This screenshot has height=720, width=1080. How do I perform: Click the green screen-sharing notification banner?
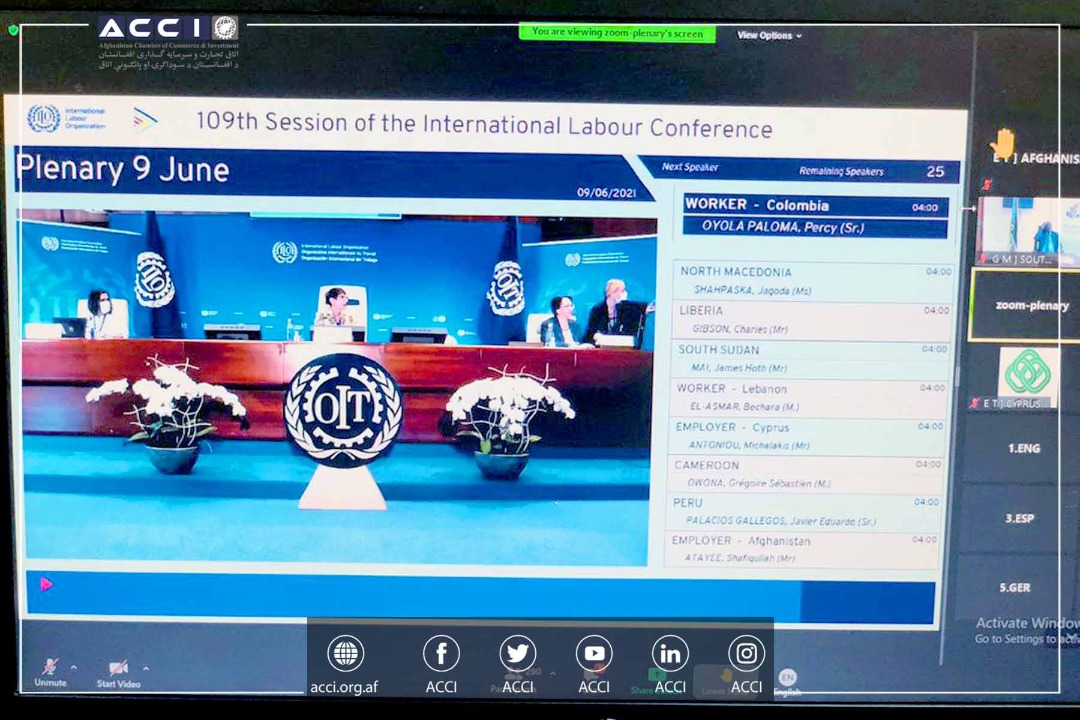tap(617, 32)
